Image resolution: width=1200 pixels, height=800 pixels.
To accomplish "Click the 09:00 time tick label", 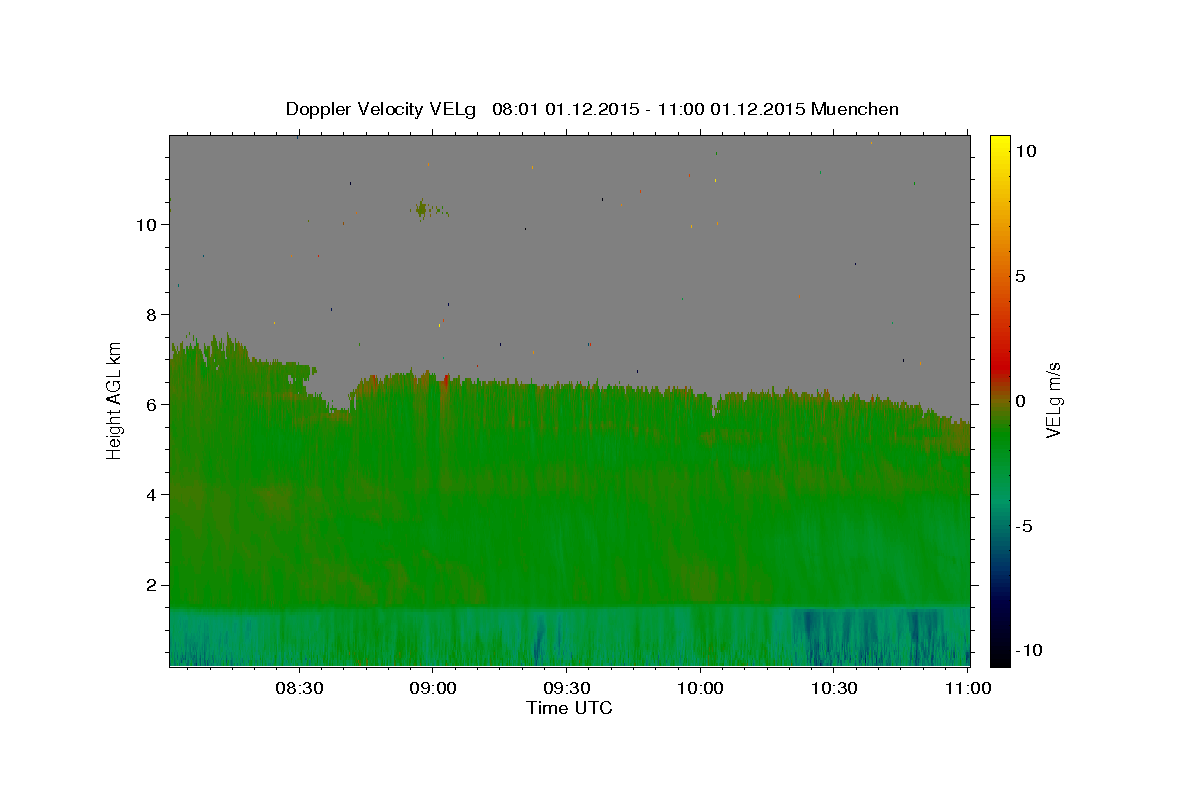I will pos(432,688).
